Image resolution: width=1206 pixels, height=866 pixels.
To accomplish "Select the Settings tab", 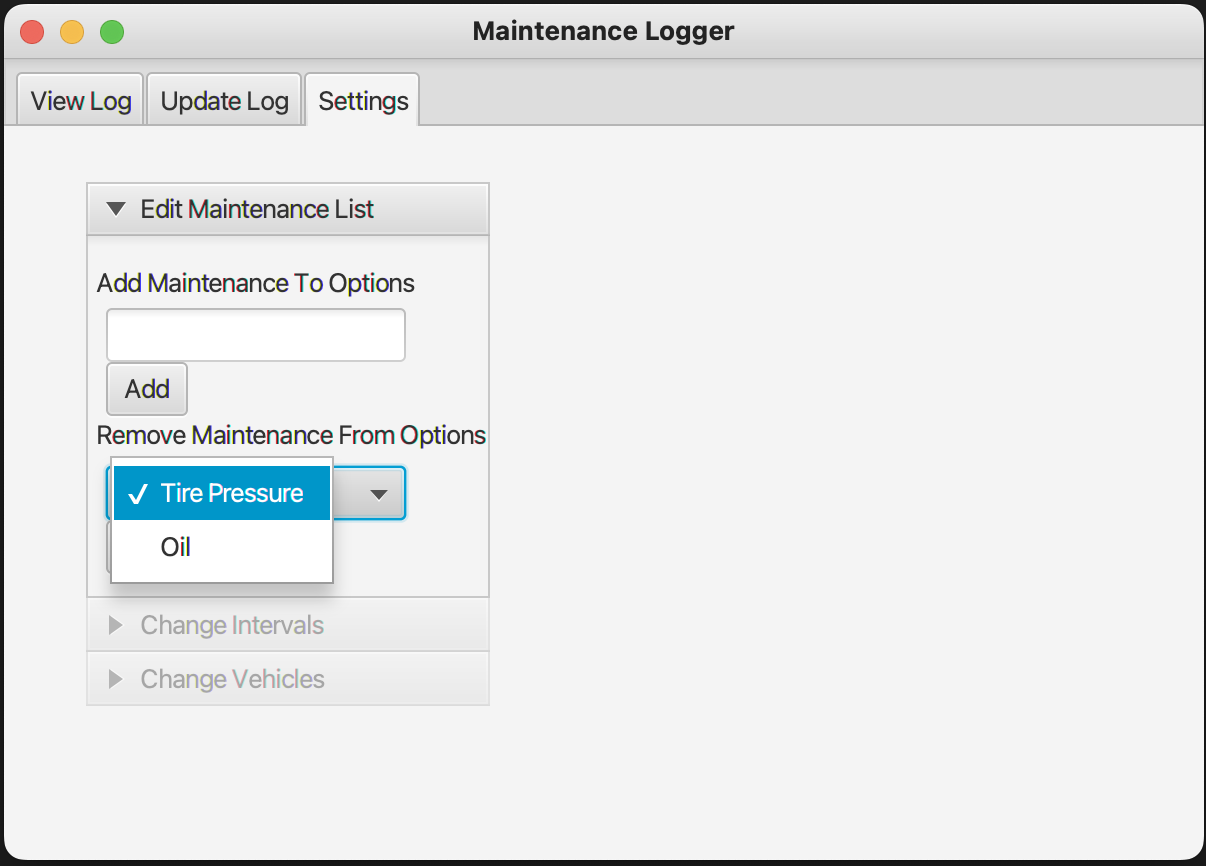I will coord(362,100).
